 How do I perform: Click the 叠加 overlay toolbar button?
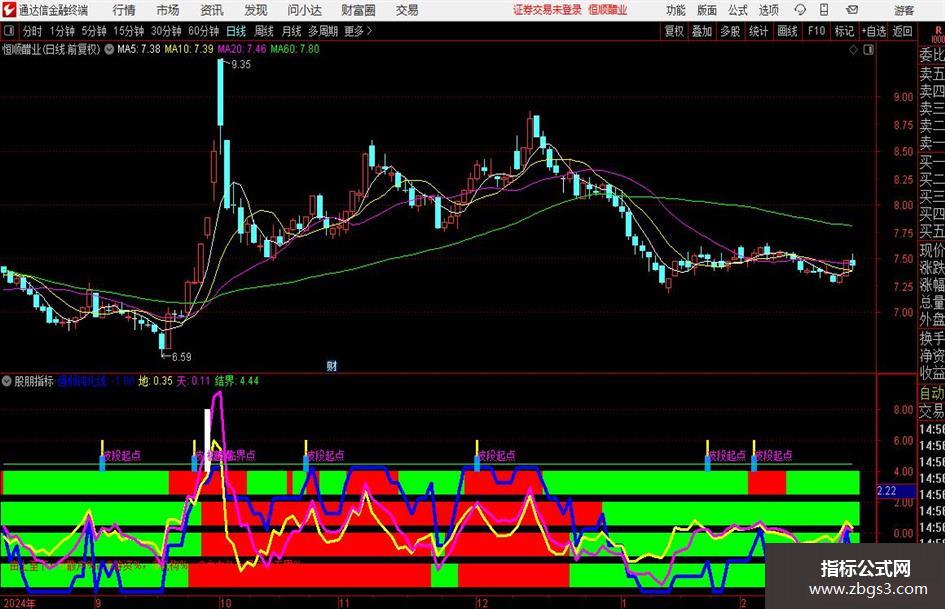702,31
